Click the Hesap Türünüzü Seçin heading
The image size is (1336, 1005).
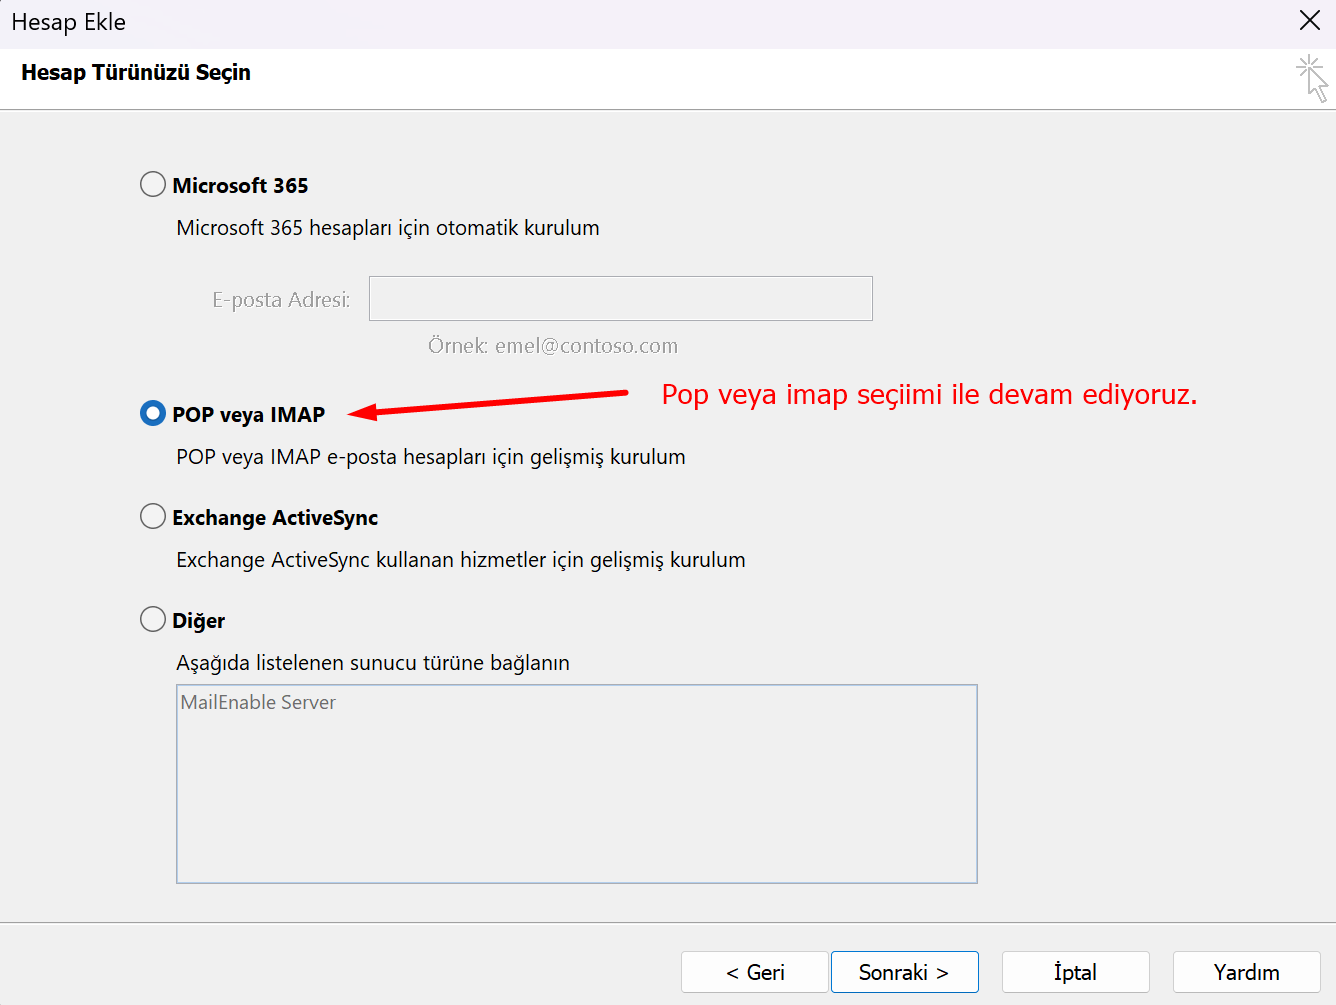click(x=135, y=72)
